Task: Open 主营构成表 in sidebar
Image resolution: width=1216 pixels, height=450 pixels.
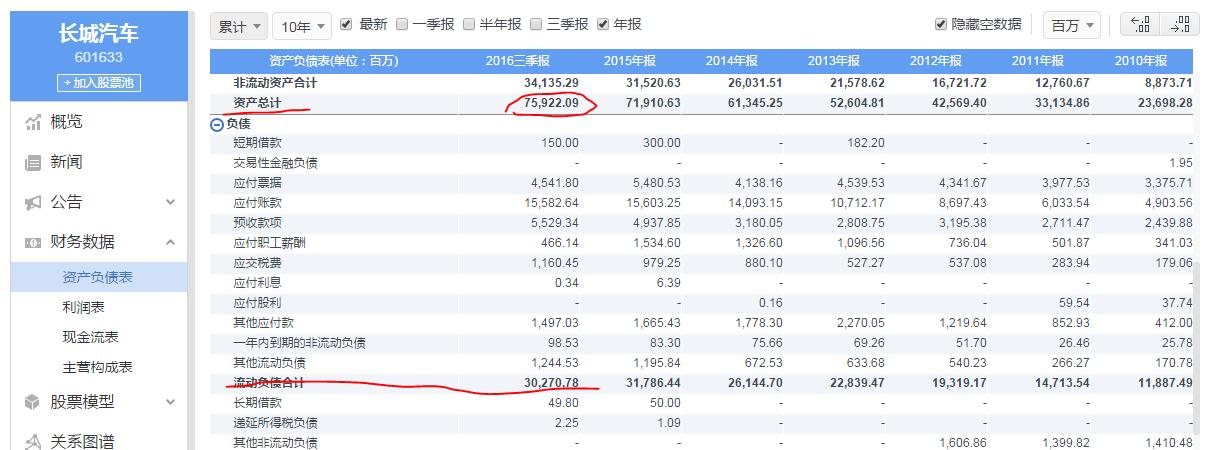Action: (98, 368)
